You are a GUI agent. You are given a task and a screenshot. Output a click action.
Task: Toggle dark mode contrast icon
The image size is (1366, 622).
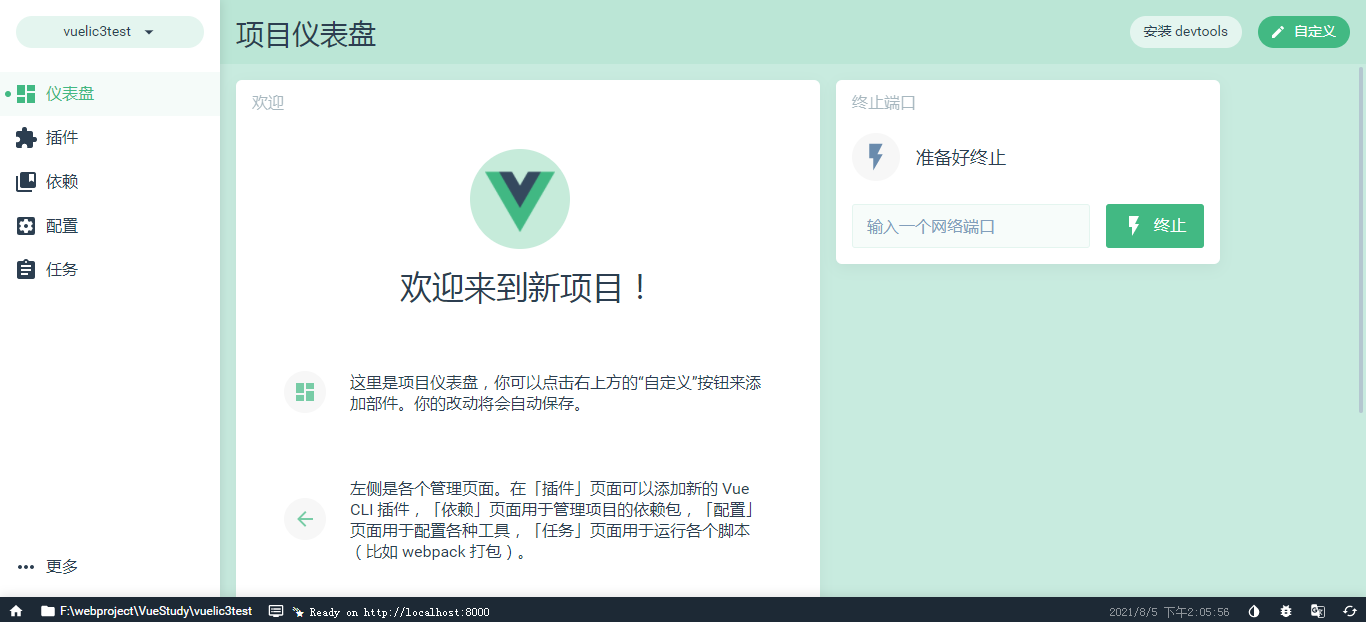[x=1254, y=611]
